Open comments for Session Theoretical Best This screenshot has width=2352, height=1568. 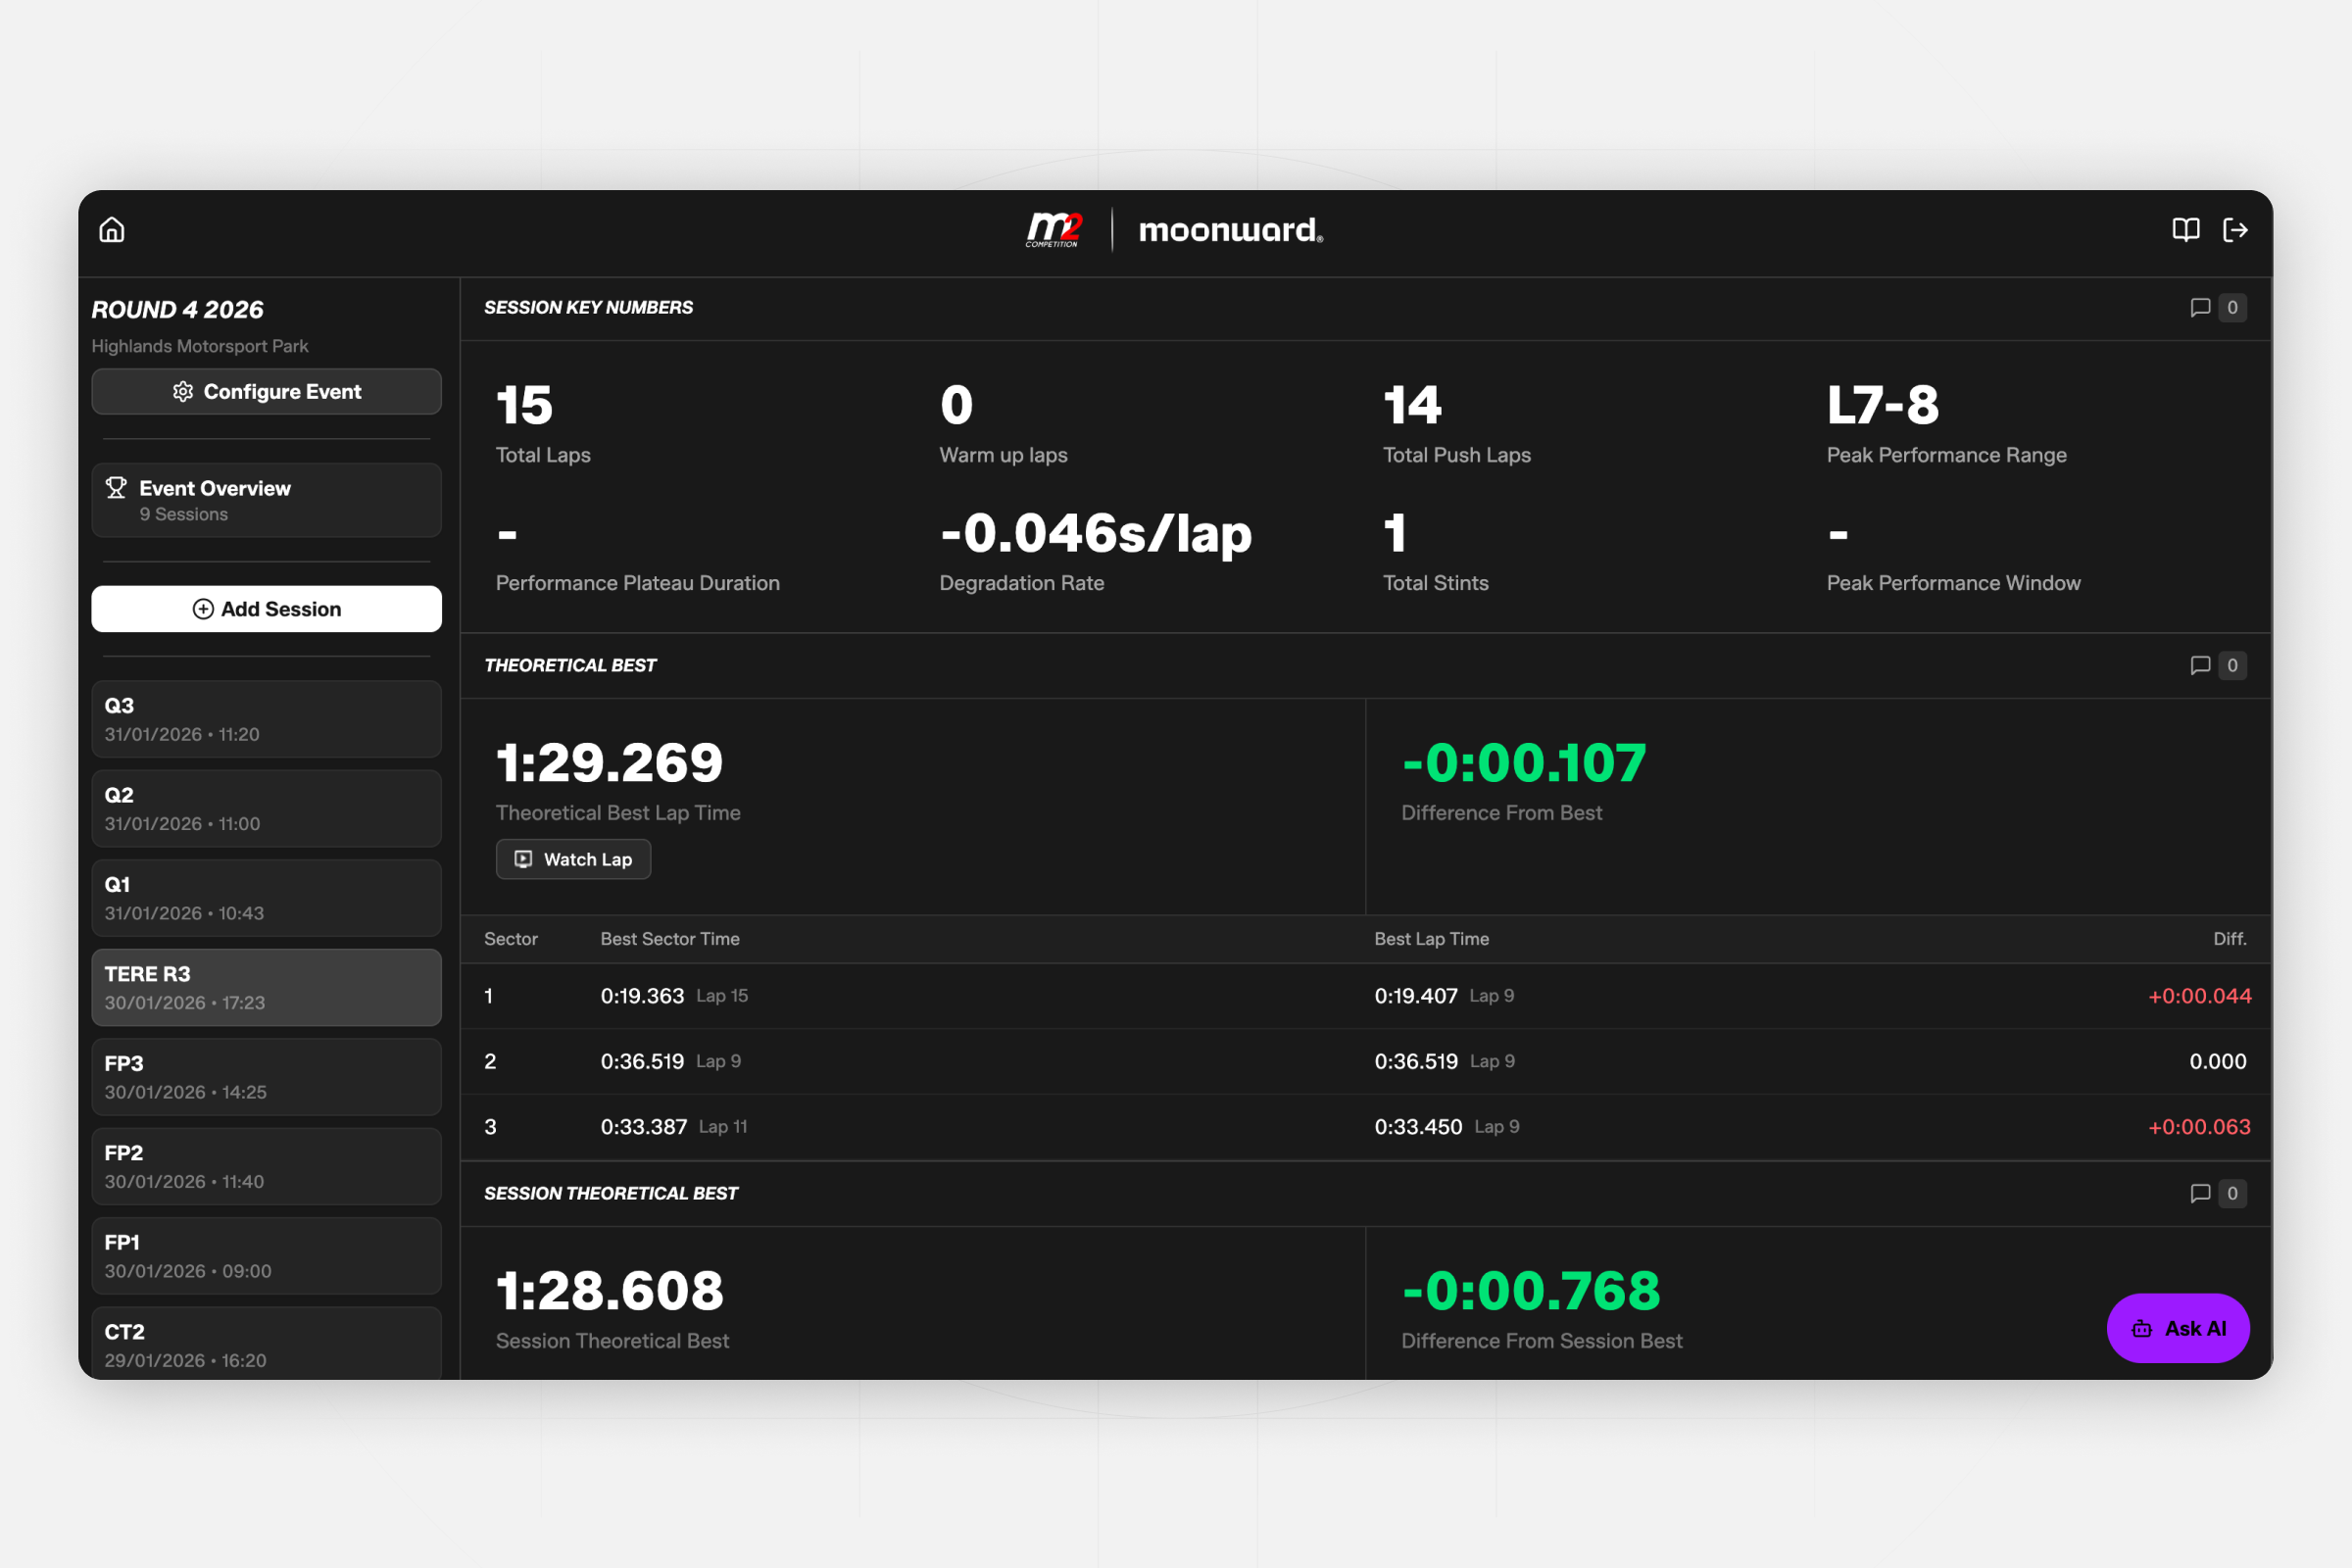pos(2216,1193)
